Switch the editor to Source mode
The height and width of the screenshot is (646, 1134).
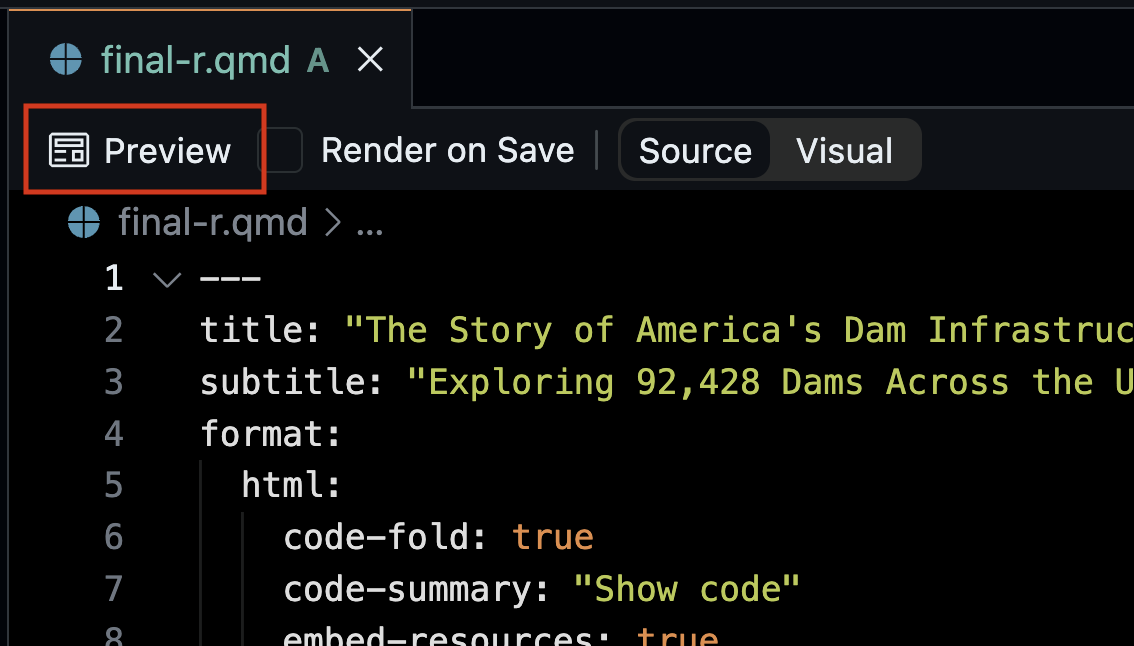click(695, 151)
